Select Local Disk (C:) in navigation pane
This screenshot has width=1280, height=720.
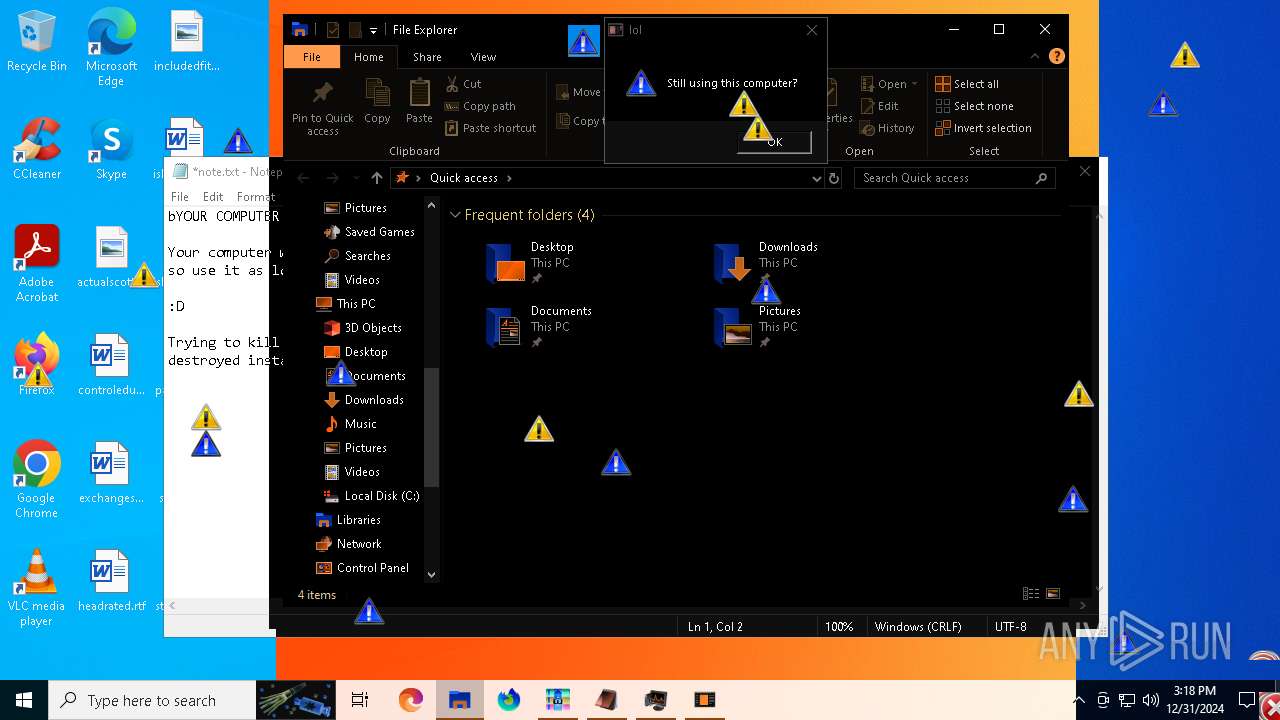coord(371,496)
